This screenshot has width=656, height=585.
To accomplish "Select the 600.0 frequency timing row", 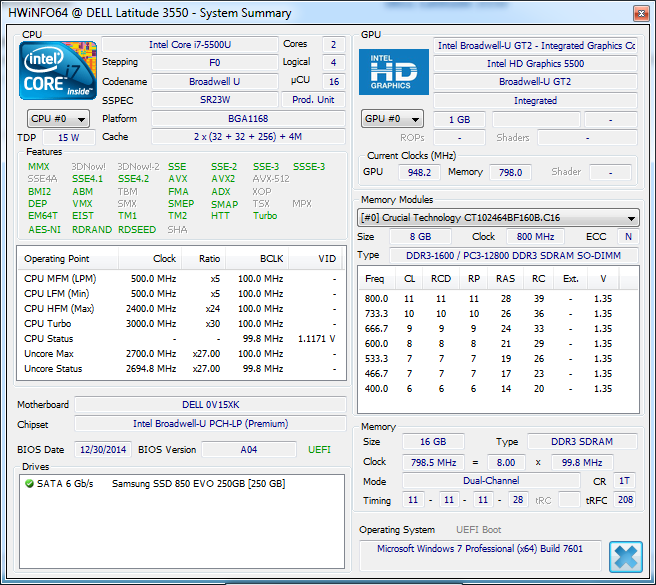I will click(498, 344).
